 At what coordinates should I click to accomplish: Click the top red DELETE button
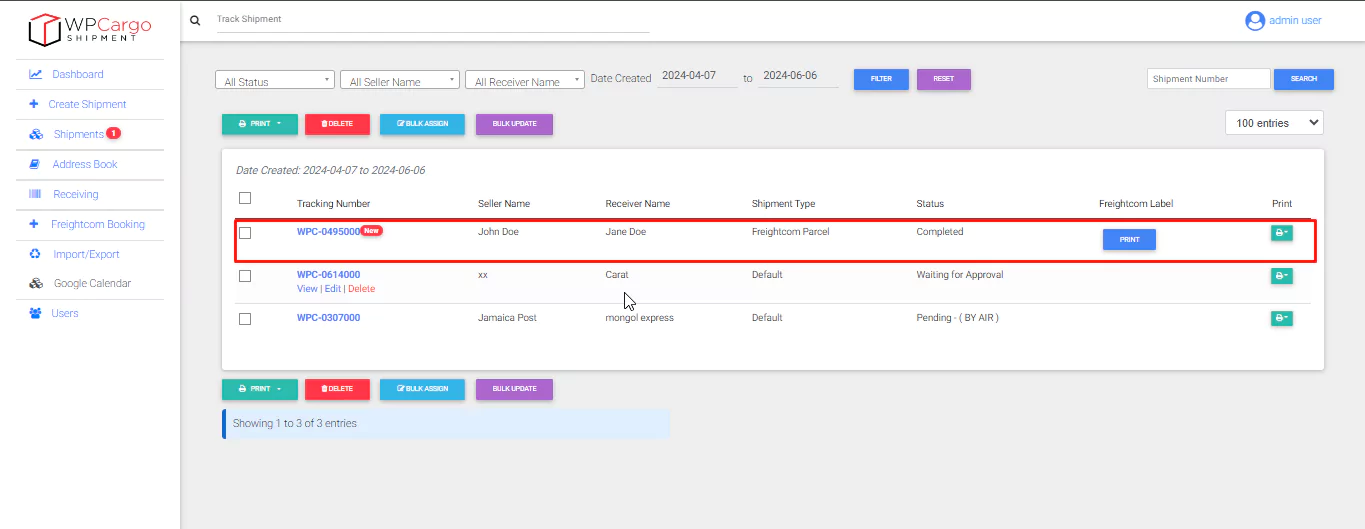pos(337,124)
